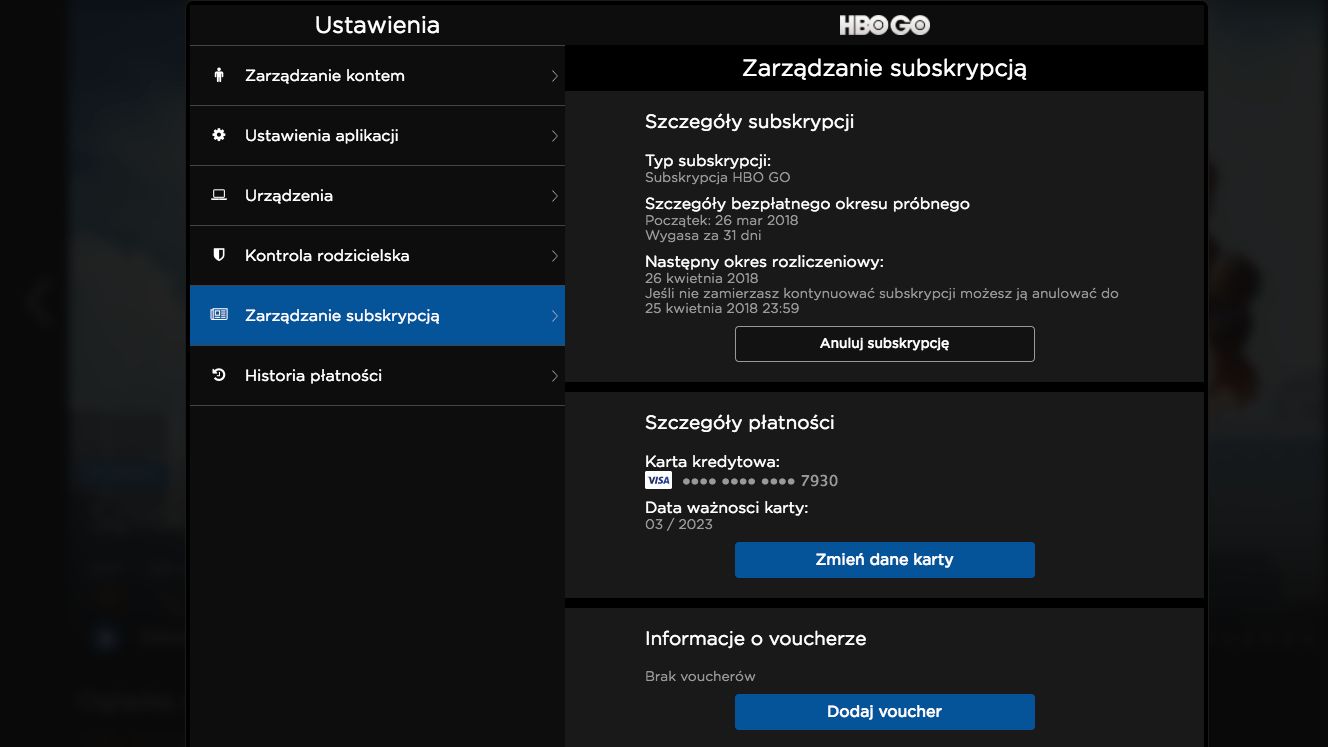
Task: Click the card icon beside Zarządzanie subskrypcją
Action: [x=219, y=315]
